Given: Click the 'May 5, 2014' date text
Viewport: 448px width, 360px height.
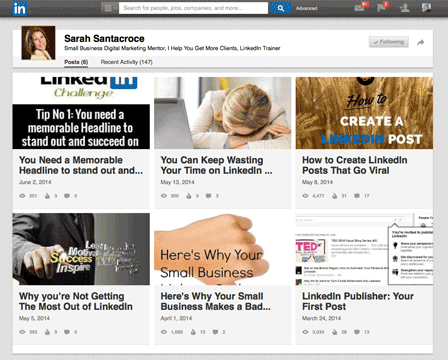Looking at the screenshot, I should coord(34,318).
